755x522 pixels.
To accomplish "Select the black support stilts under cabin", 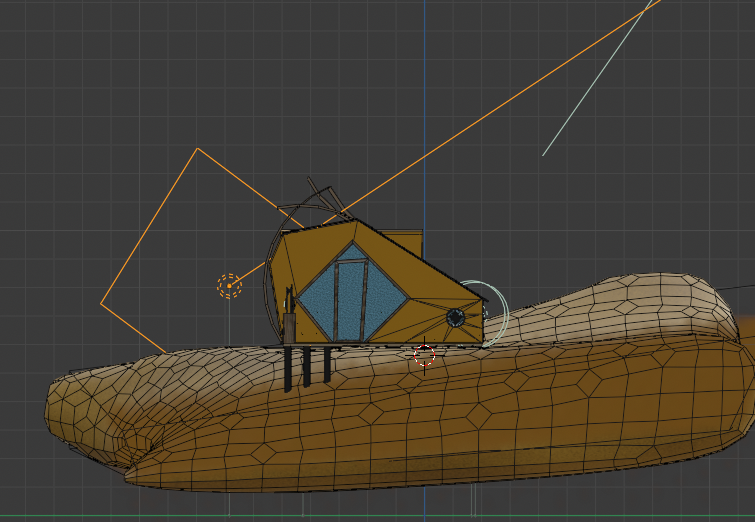I will pyautogui.click(x=307, y=368).
